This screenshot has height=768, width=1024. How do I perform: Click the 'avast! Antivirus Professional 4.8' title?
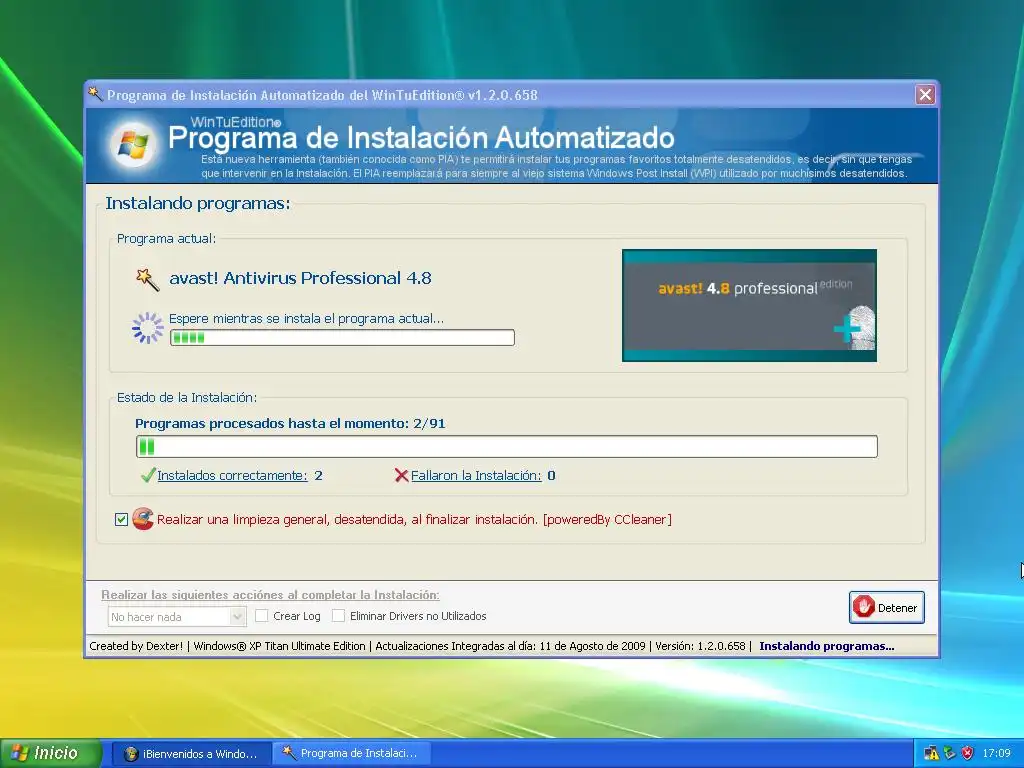tap(300, 278)
